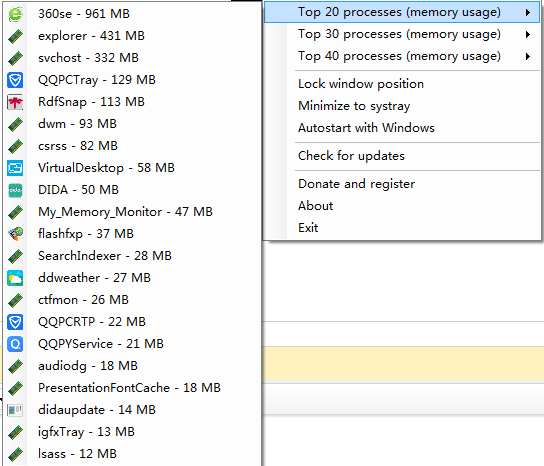Toggle Lock window position option
This screenshot has height=466, width=544.
(x=361, y=84)
